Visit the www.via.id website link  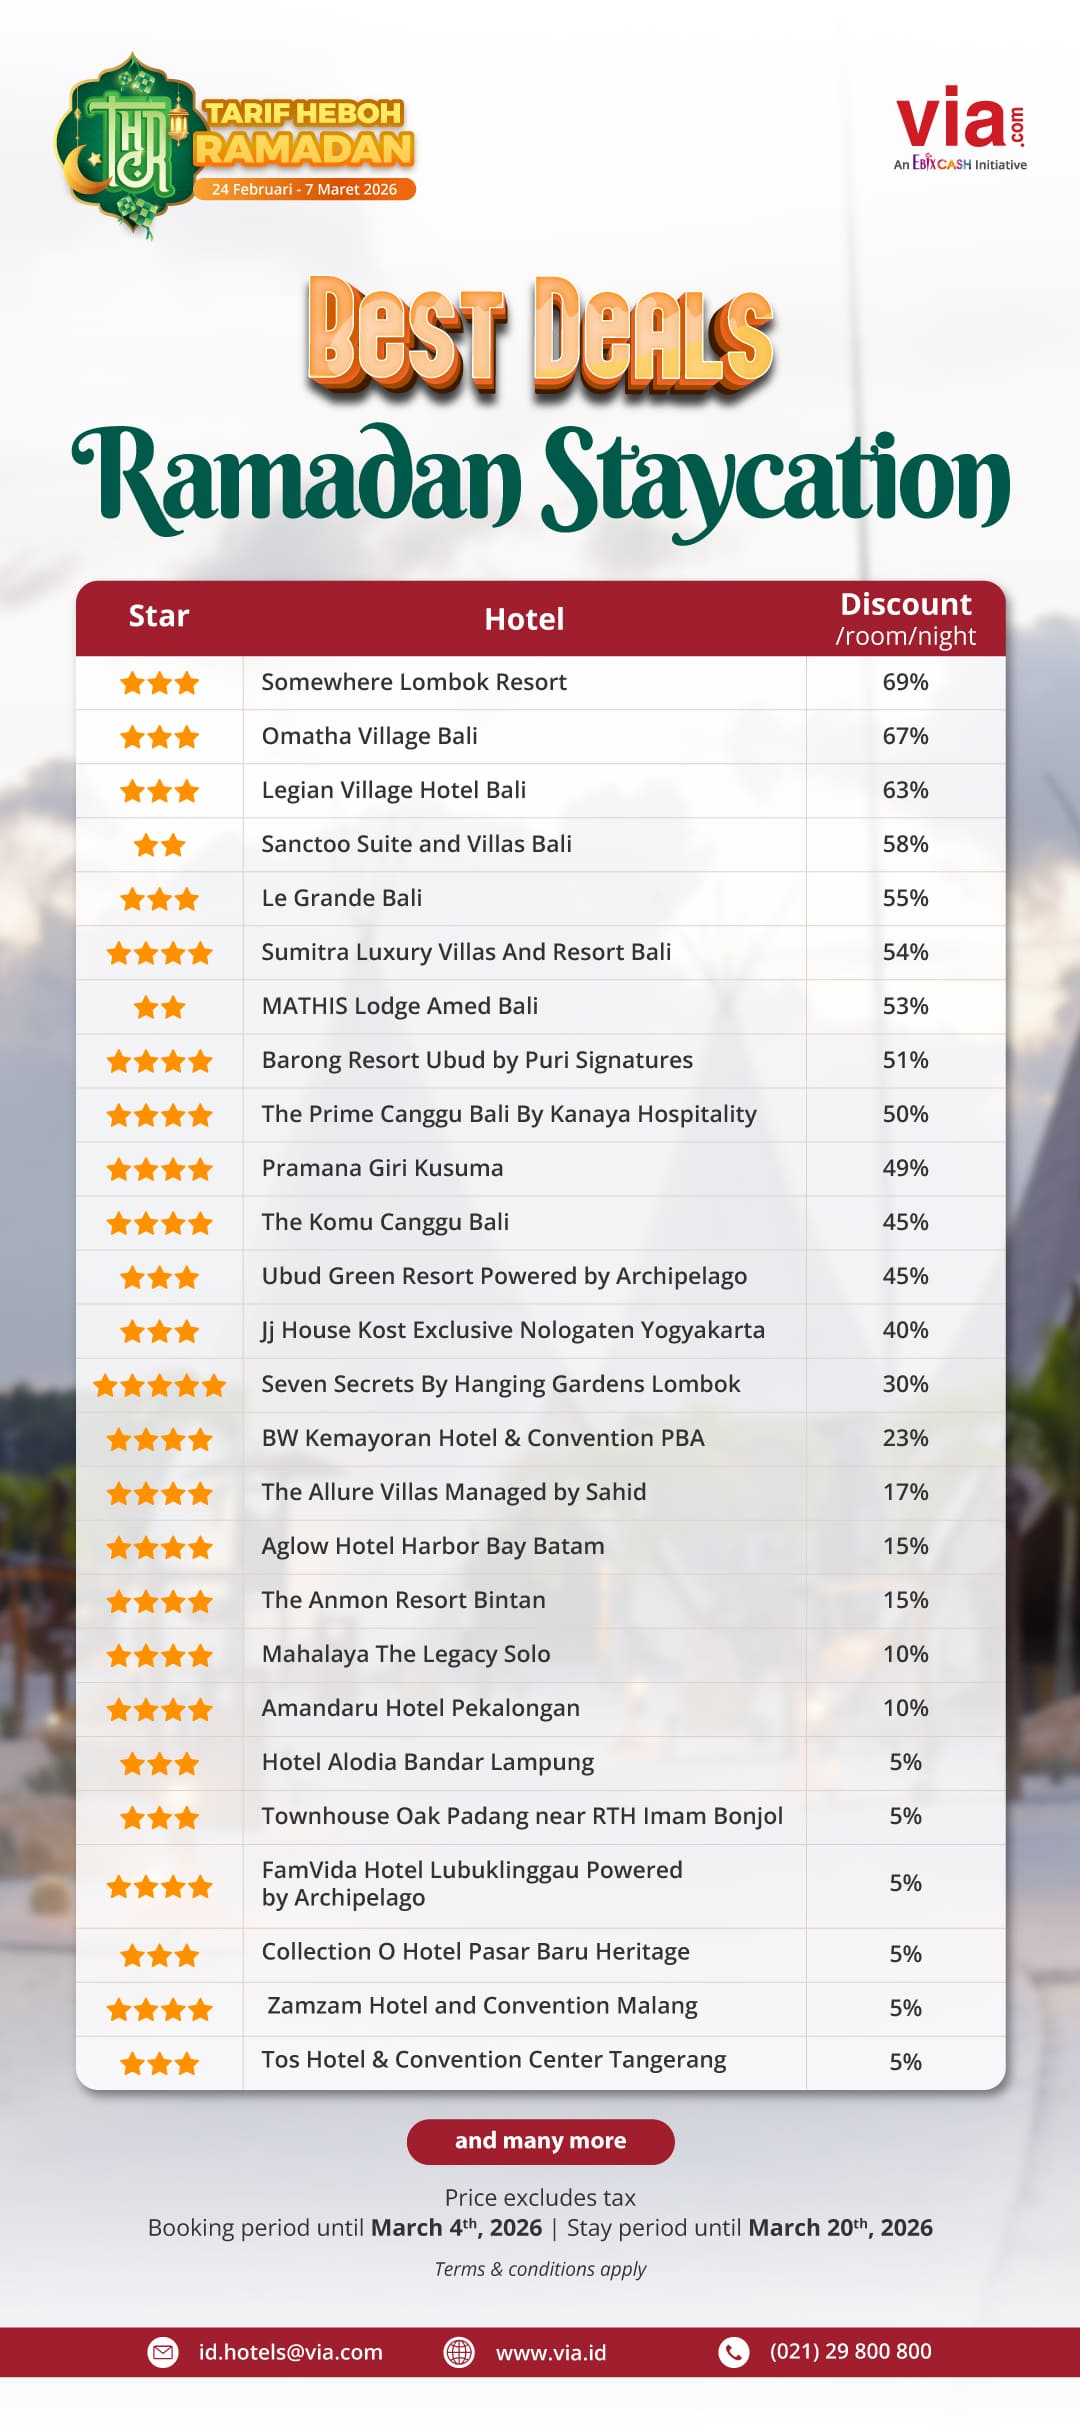coord(551,2352)
